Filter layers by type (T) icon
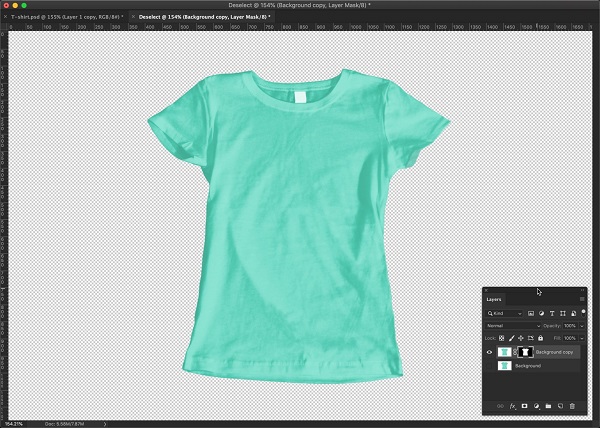This screenshot has width=600, height=428. click(x=552, y=313)
